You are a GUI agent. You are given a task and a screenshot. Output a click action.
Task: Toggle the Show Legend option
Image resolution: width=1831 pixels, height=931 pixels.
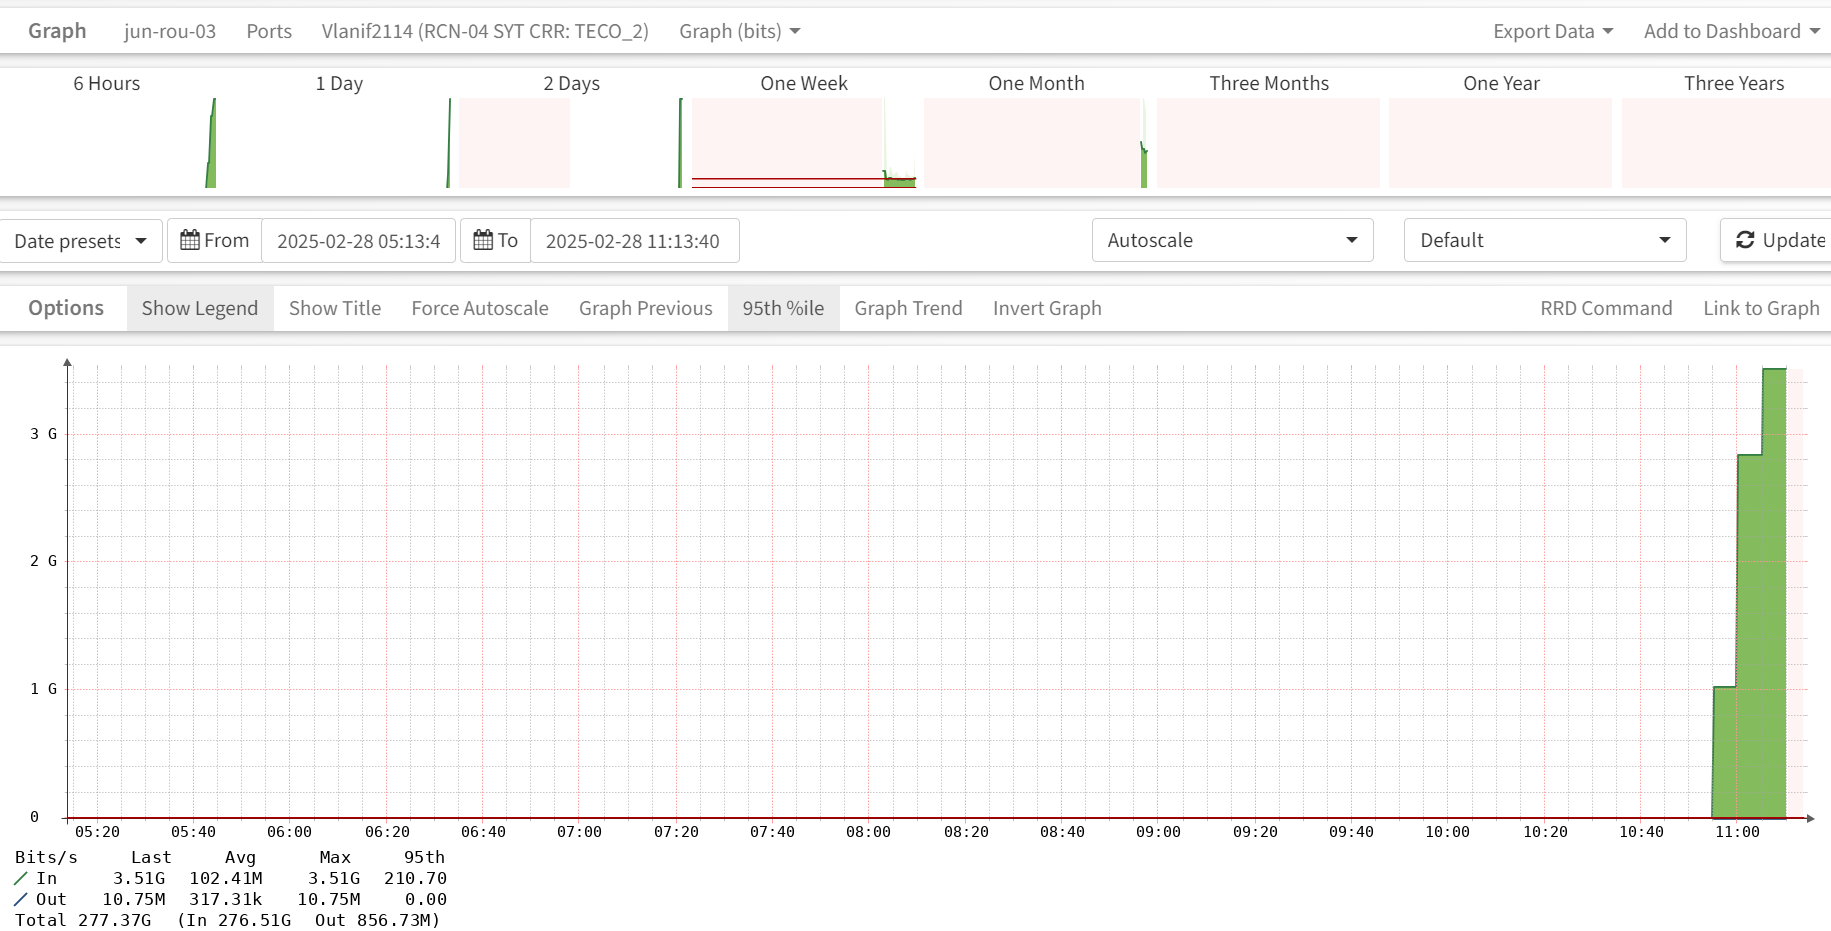pyautogui.click(x=200, y=308)
